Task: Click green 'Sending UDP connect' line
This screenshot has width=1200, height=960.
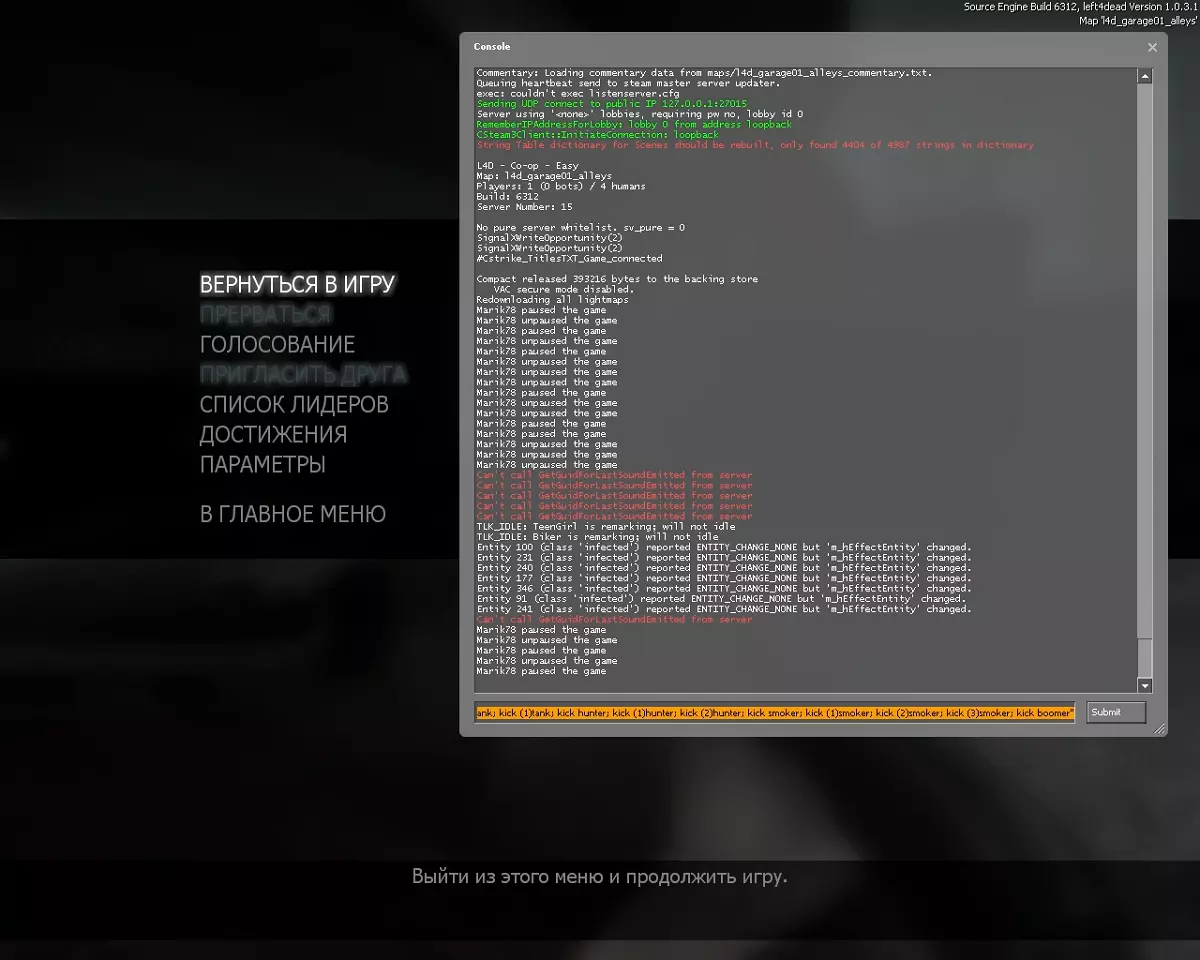Action: (612, 104)
